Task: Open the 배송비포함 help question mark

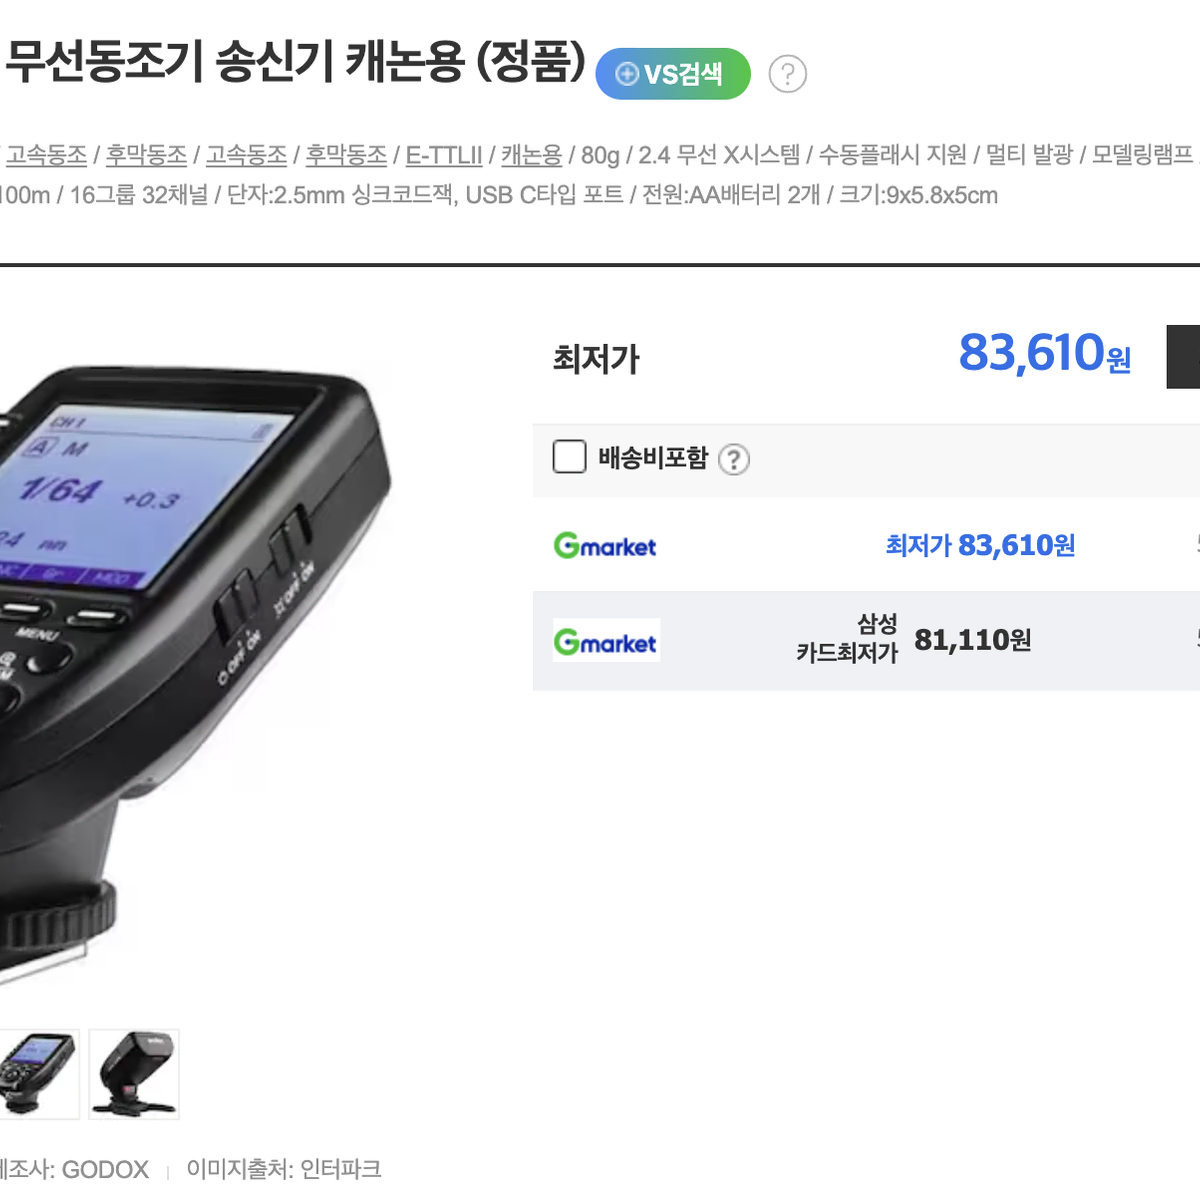Action: (734, 459)
